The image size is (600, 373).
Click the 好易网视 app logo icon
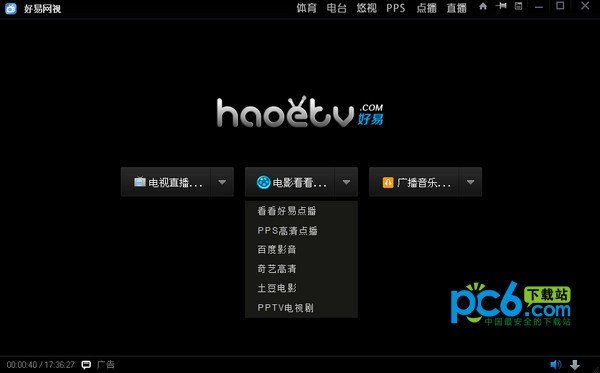11,8
